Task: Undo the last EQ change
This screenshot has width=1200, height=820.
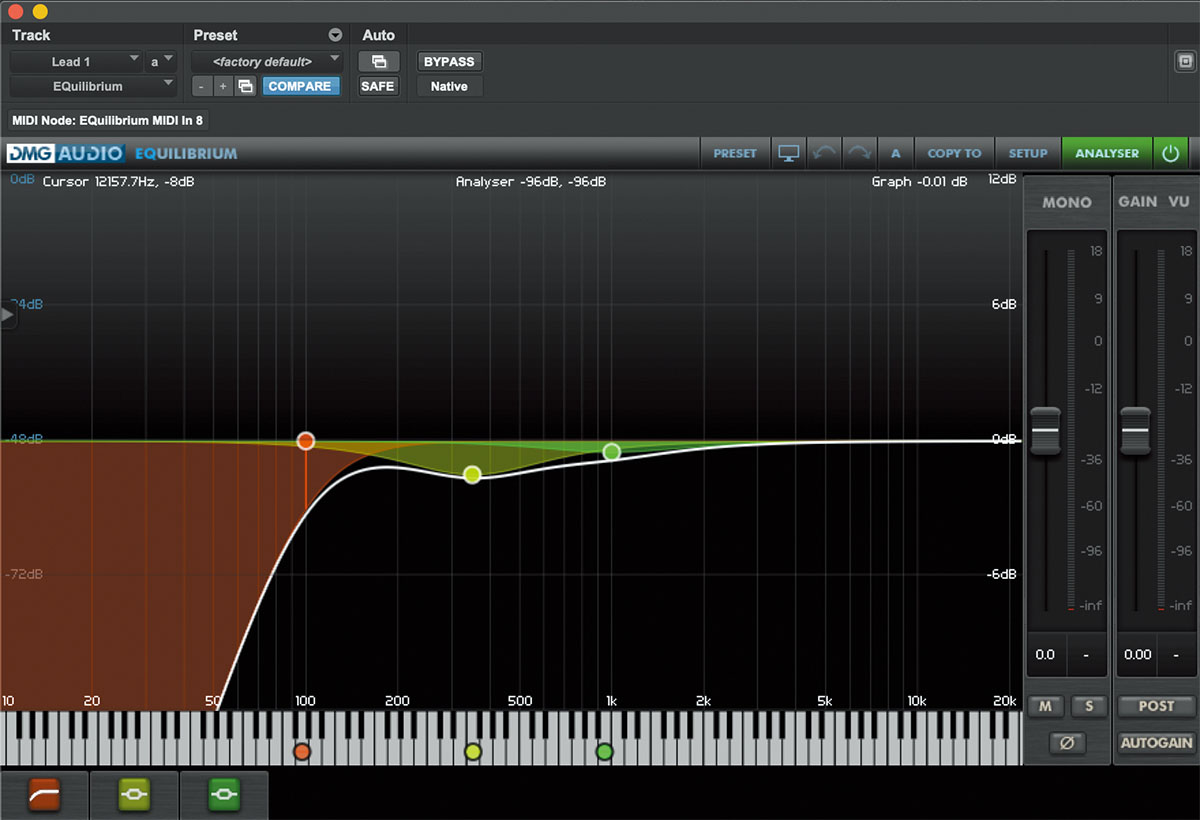Action: 826,154
